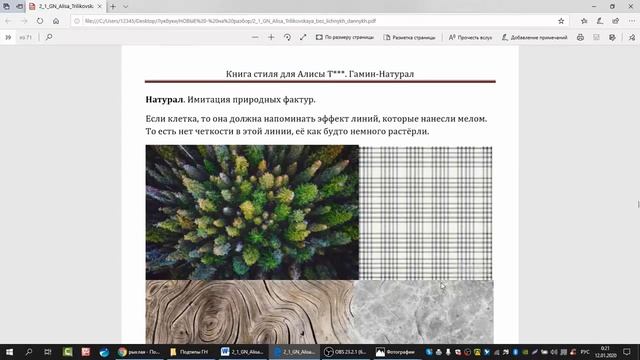Switch to OBS 23.2.1 taskbar item
Screen dimensions: 640x360
[x=345, y=351]
